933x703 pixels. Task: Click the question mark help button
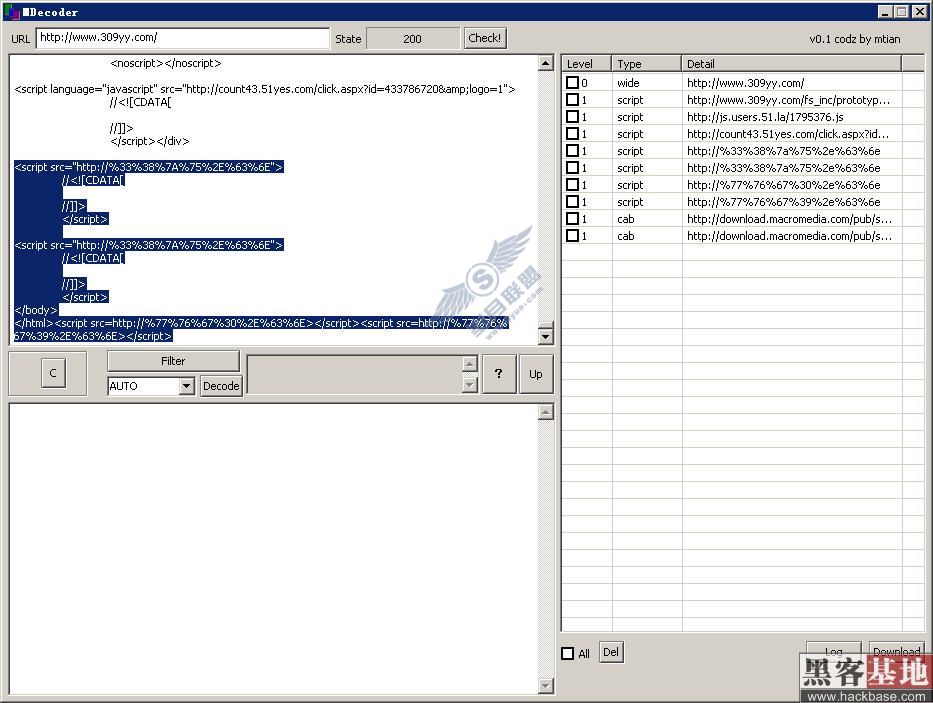(x=499, y=373)
